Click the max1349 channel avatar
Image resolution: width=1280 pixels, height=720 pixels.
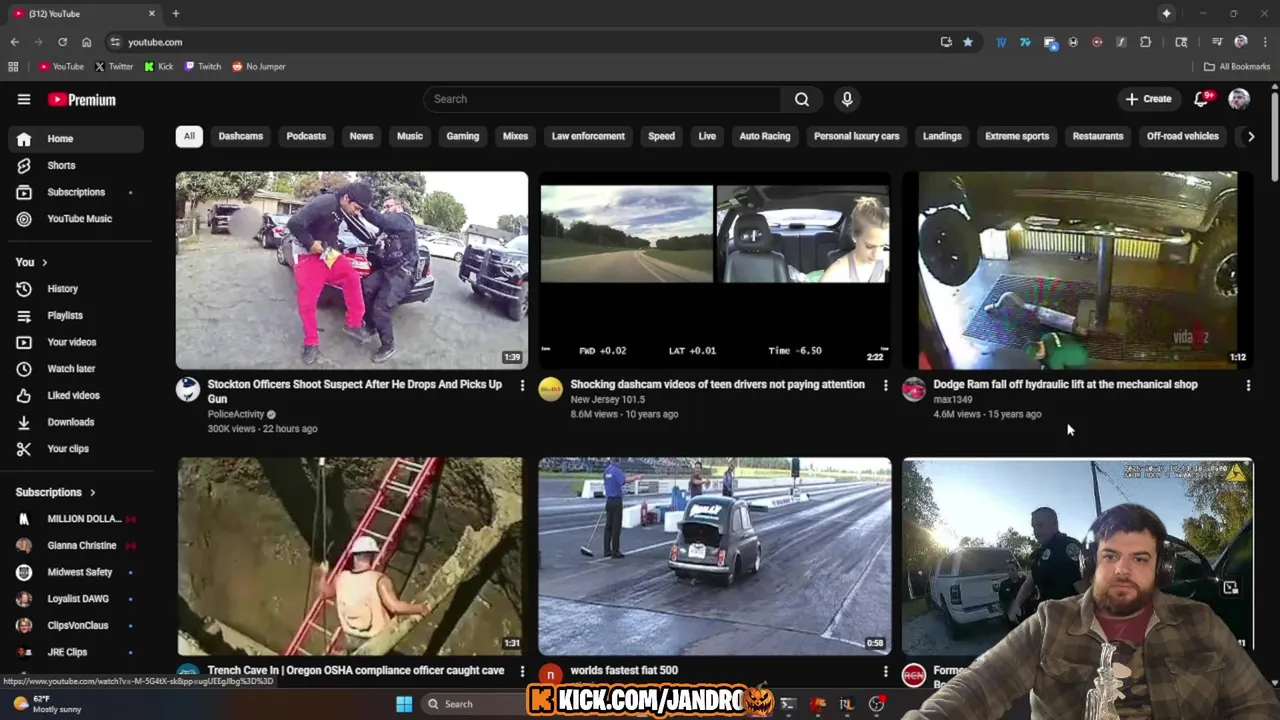pyautogui.click(x=914, y=390)
